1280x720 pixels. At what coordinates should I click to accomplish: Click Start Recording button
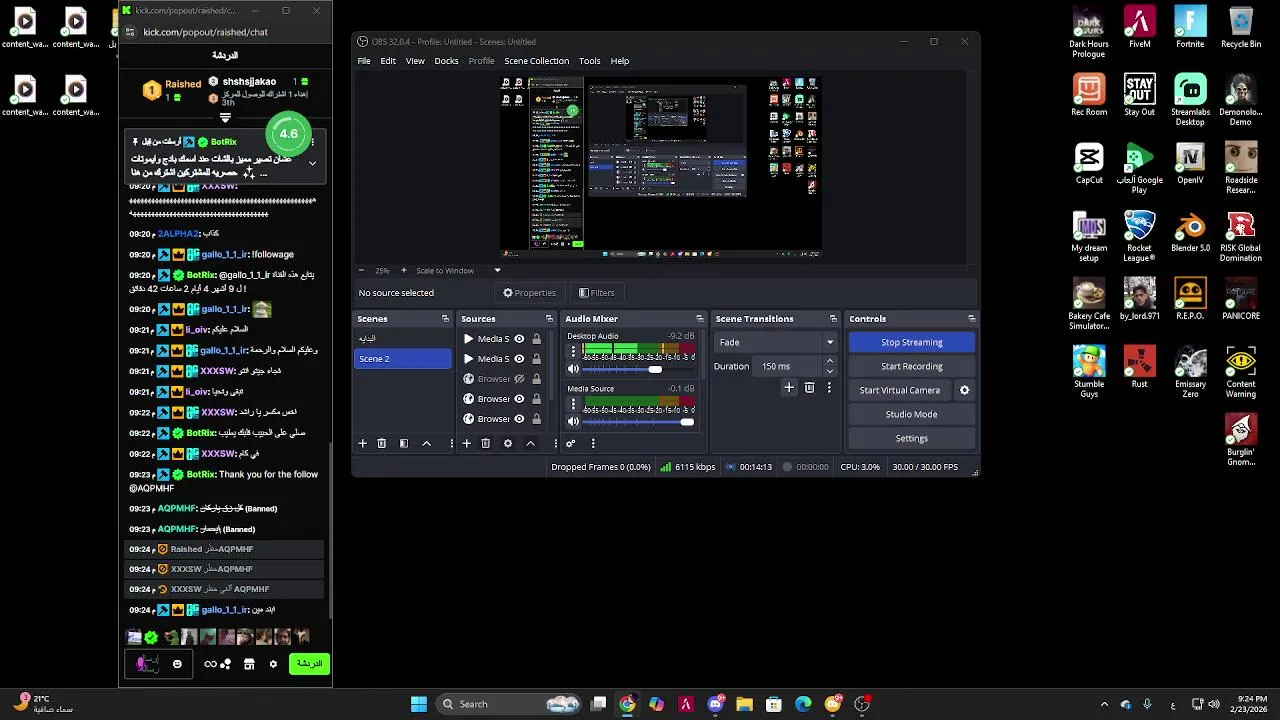point(911,366)
